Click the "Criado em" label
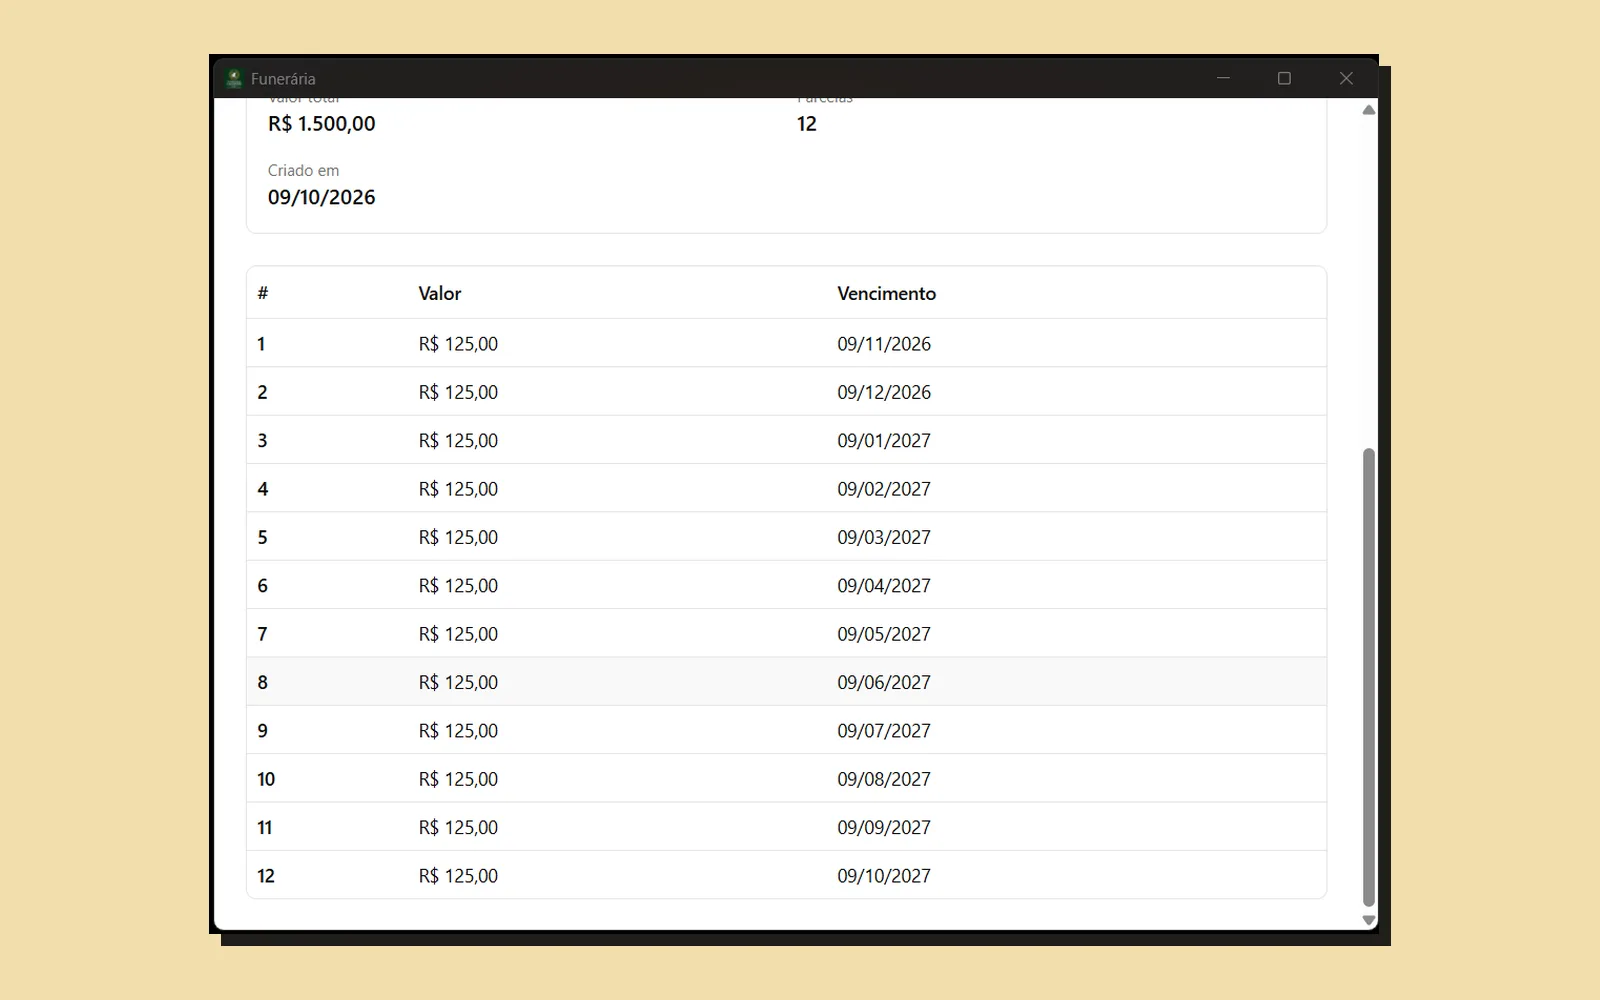 [303, 170]
